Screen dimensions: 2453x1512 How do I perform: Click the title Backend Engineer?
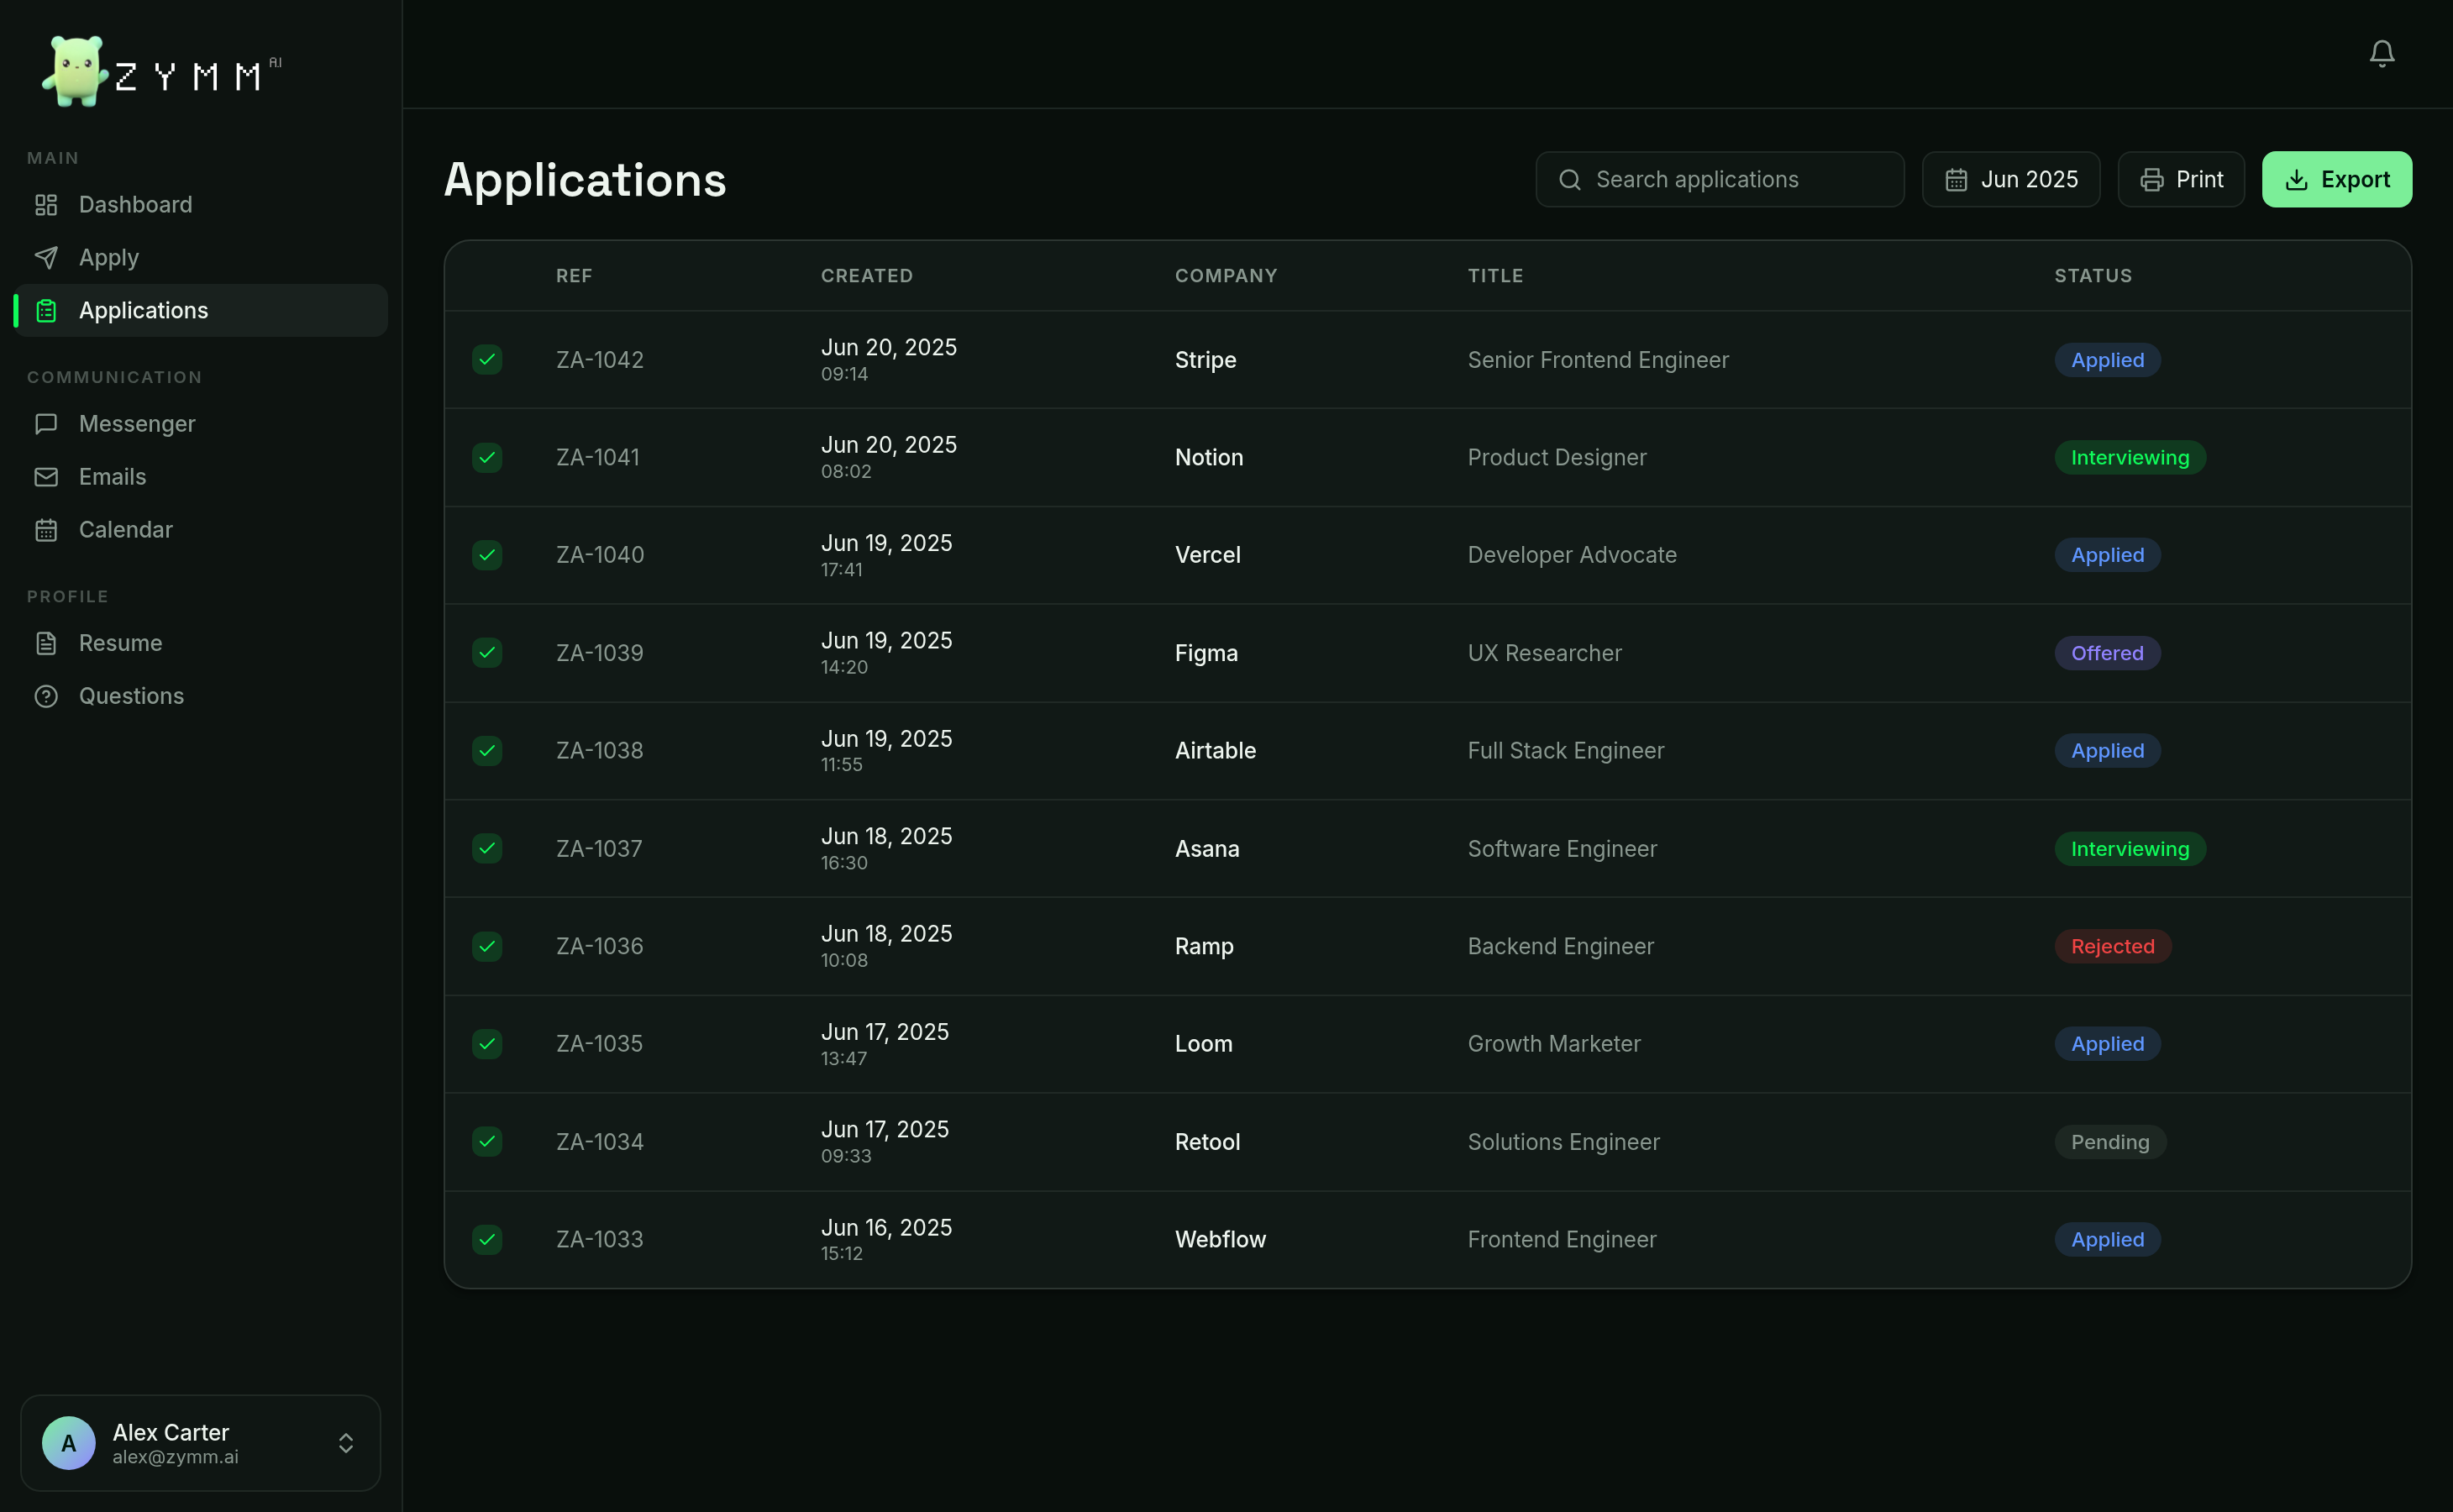pos(1560,946)
